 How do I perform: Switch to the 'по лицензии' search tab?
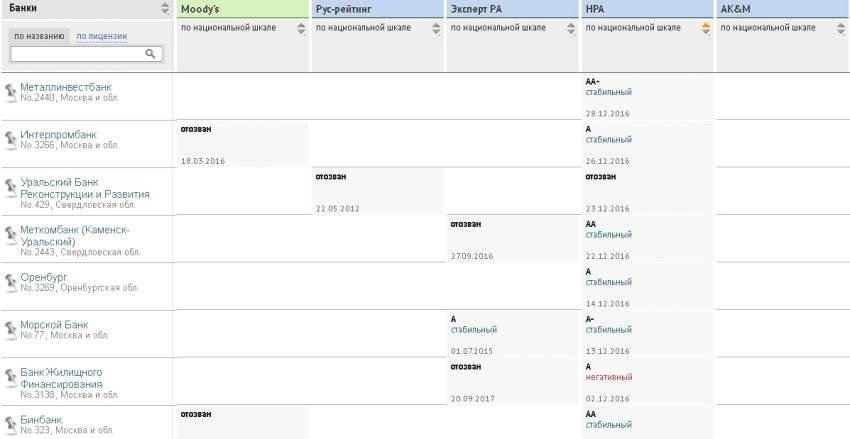pos(102,36)
